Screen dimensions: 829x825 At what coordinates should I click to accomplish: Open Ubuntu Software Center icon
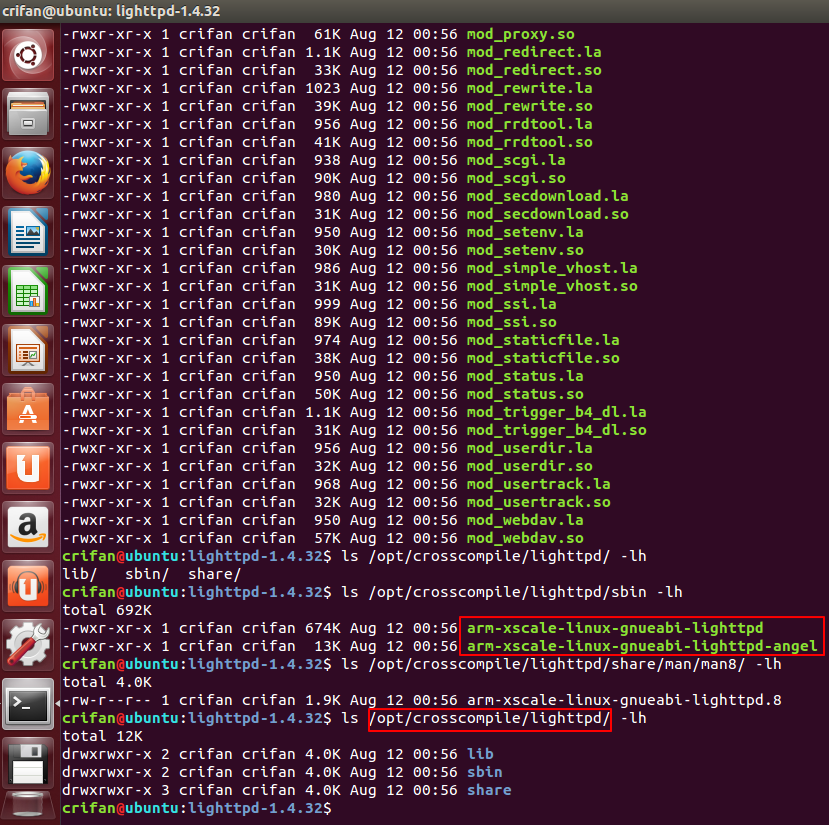tap(28, 409)
